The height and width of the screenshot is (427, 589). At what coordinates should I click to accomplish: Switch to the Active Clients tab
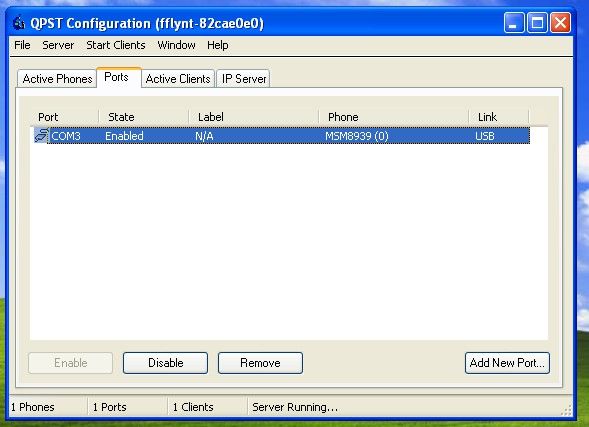tap(178, 79)
